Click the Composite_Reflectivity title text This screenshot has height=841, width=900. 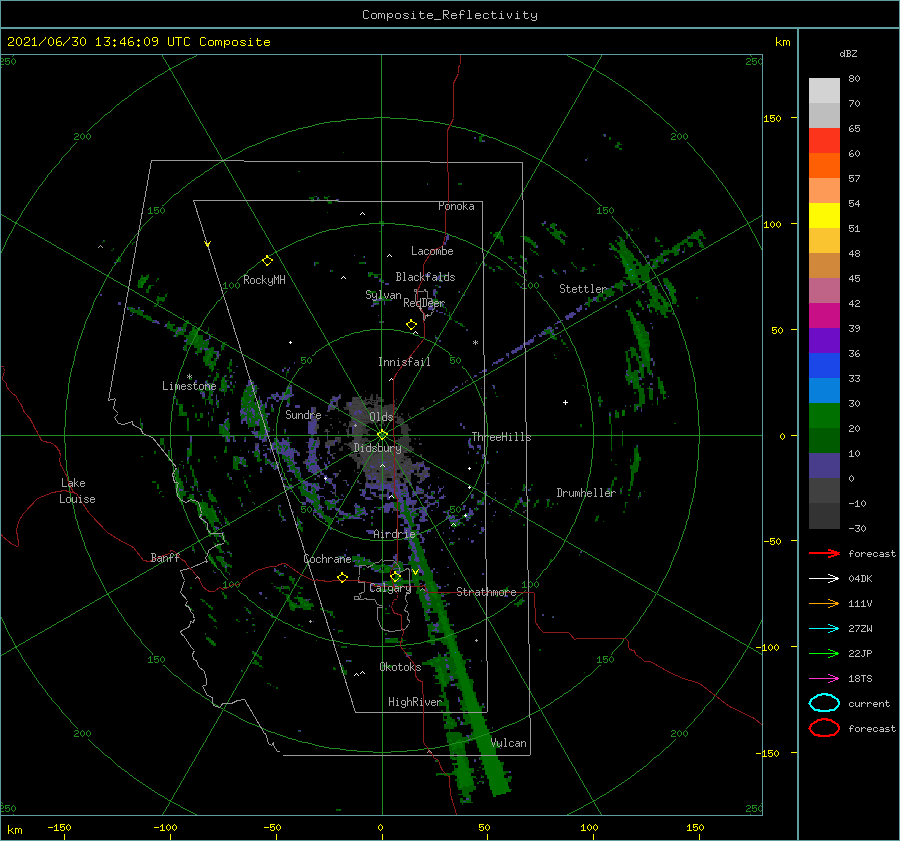coord(449,15)
